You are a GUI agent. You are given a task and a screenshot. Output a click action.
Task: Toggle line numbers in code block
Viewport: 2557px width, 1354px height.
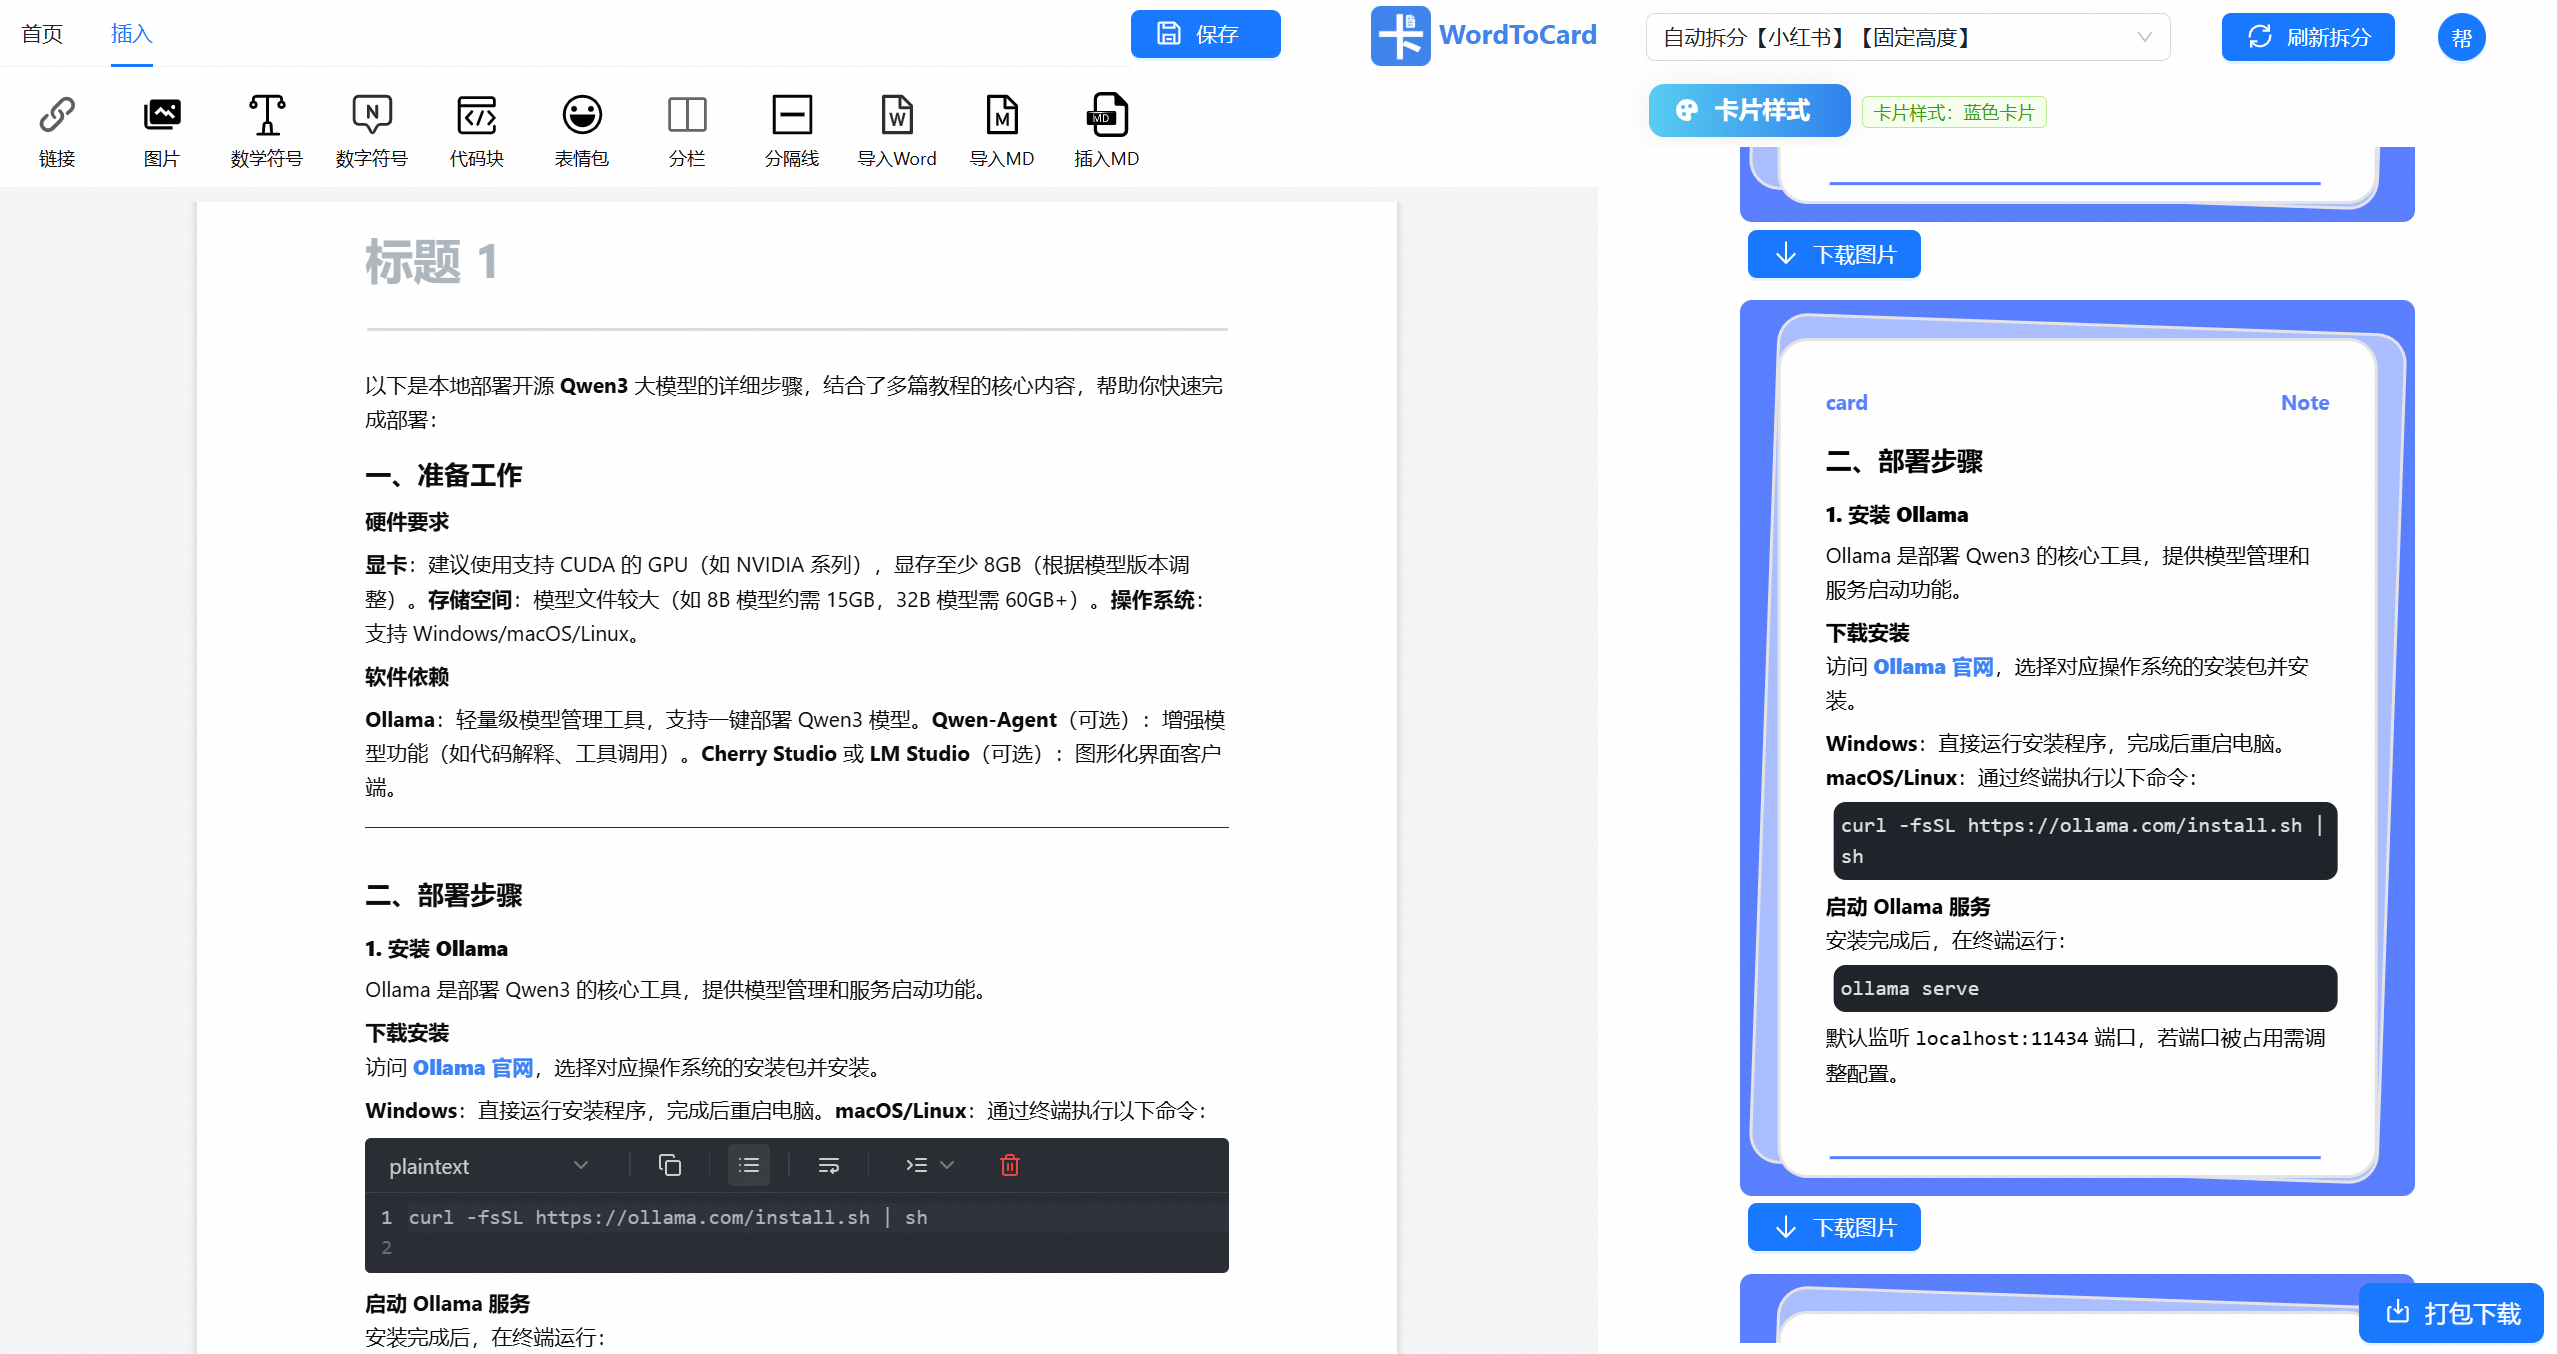click(x=748, y=1165)
